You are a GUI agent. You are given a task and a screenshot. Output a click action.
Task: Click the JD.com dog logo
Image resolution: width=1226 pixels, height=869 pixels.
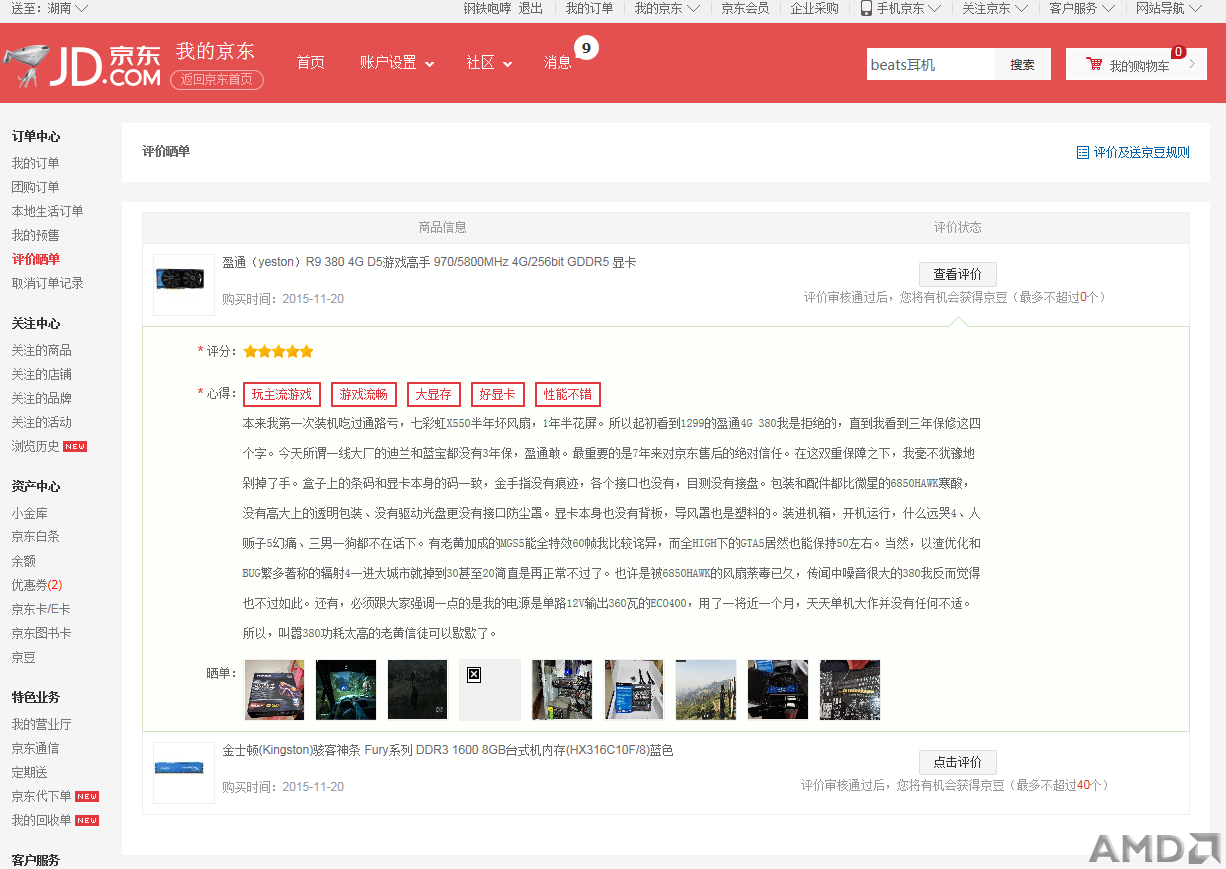(x=82, y=66)
